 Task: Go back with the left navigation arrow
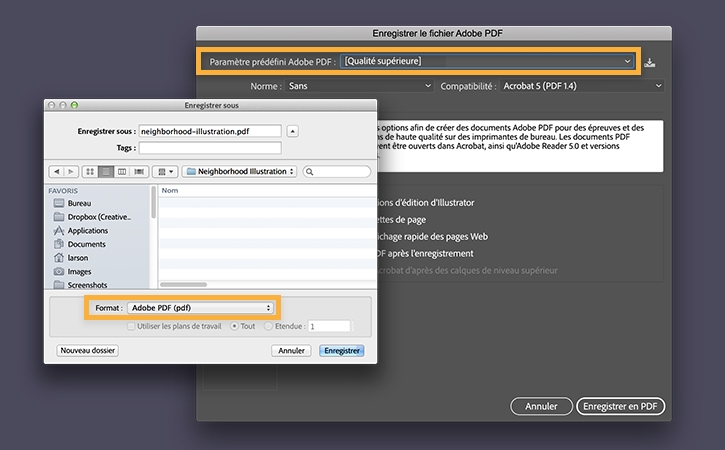56,172
